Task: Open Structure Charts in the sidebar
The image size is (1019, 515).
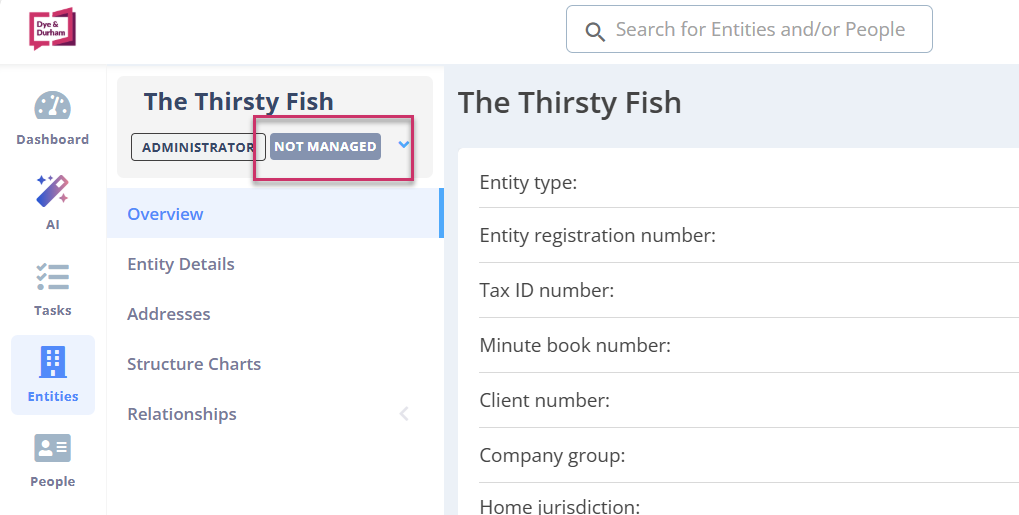Action: [194, 364]
